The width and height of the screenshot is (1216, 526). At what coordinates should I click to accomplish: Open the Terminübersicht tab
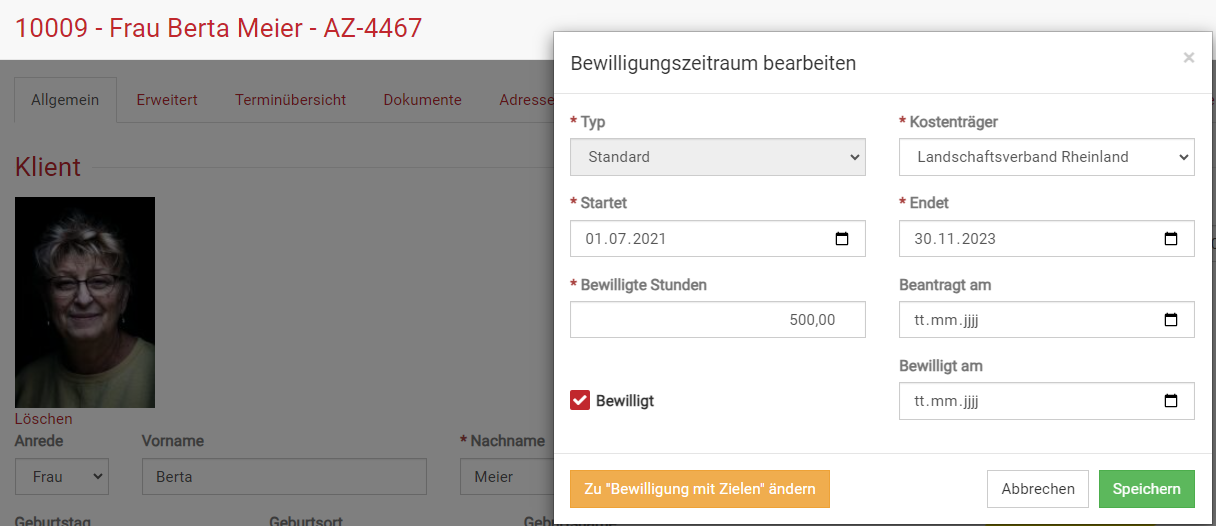tap(290, 100)
